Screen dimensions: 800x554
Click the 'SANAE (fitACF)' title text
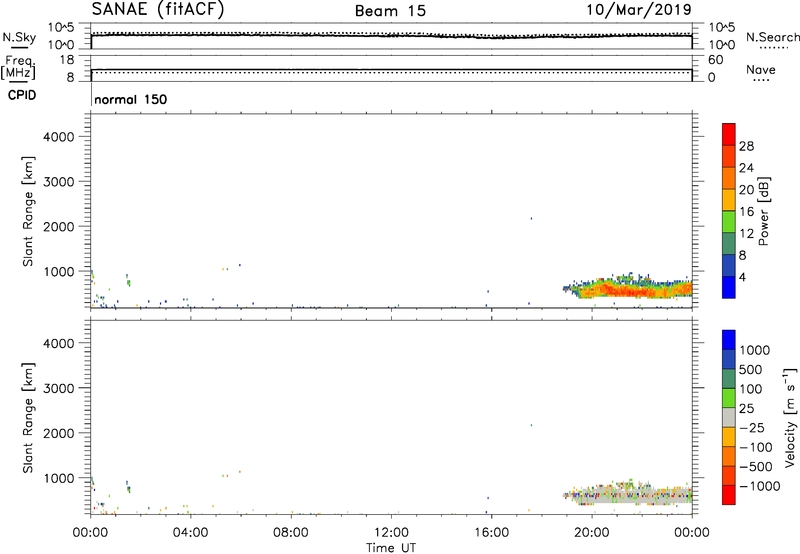158,9
